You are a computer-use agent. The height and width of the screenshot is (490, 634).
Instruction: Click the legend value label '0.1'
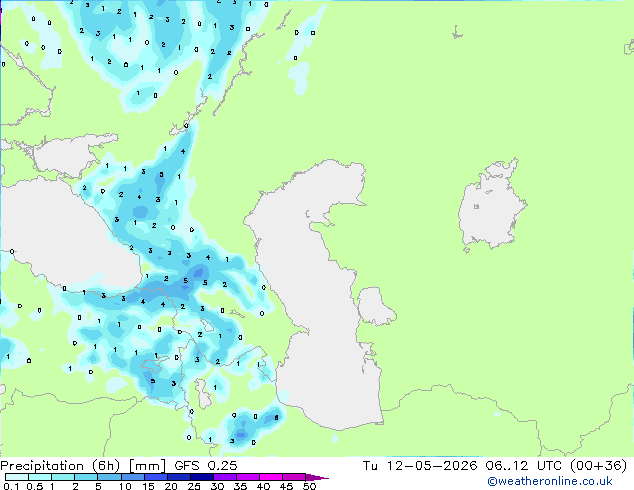pyautogui.click(x=11, y=486)
